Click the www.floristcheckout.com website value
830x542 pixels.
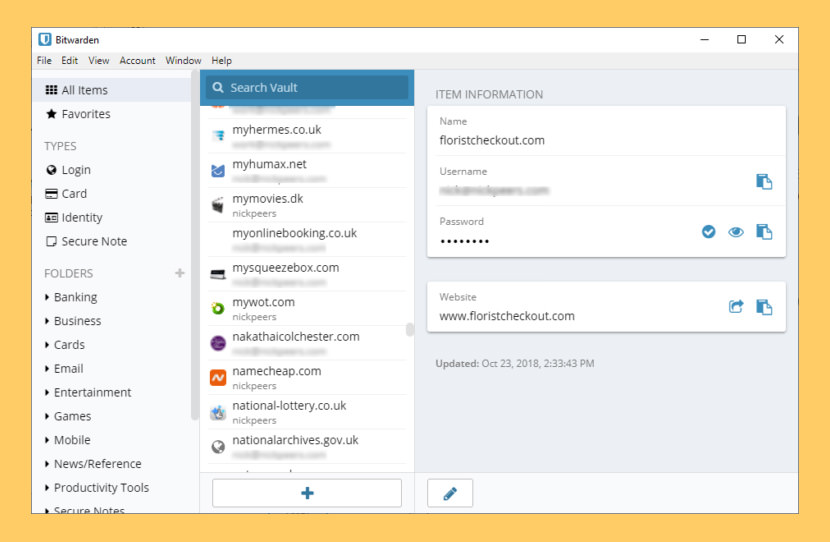[507, 316]
